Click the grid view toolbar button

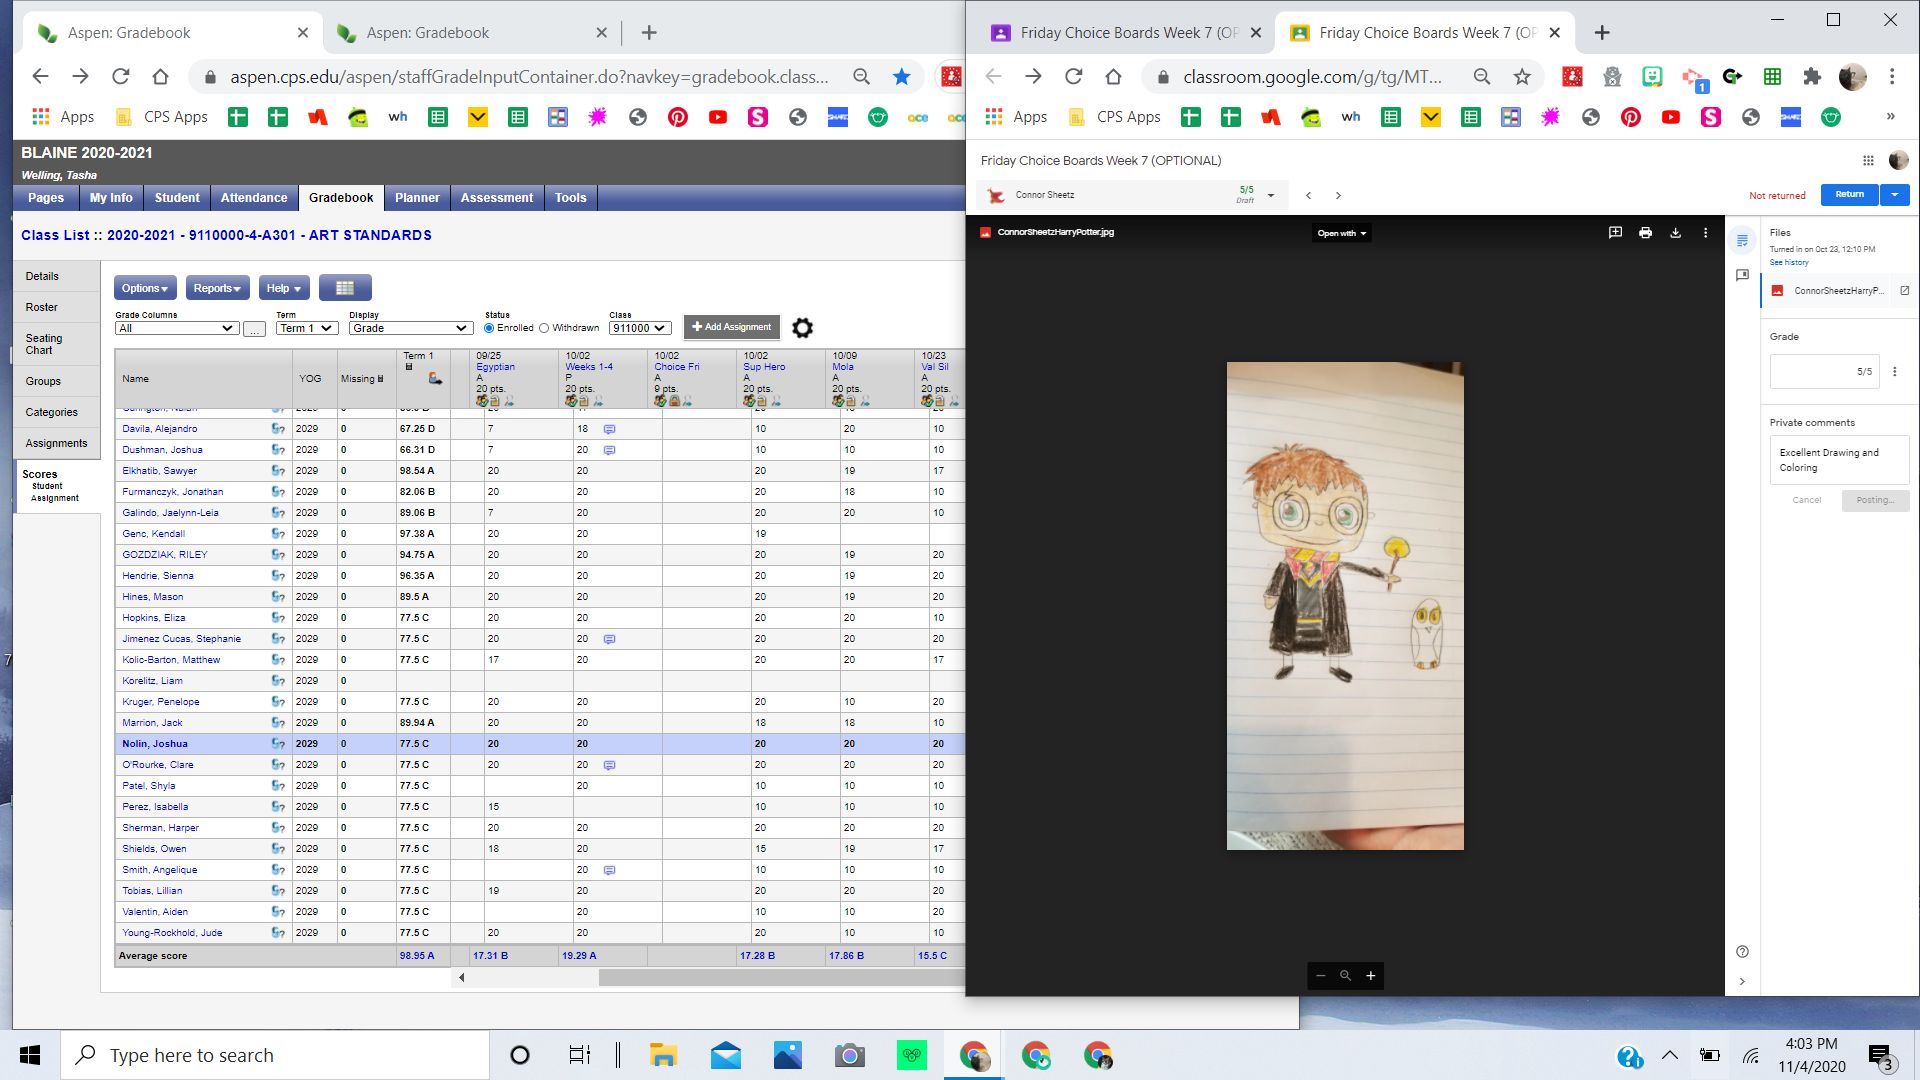coord(345,288)
